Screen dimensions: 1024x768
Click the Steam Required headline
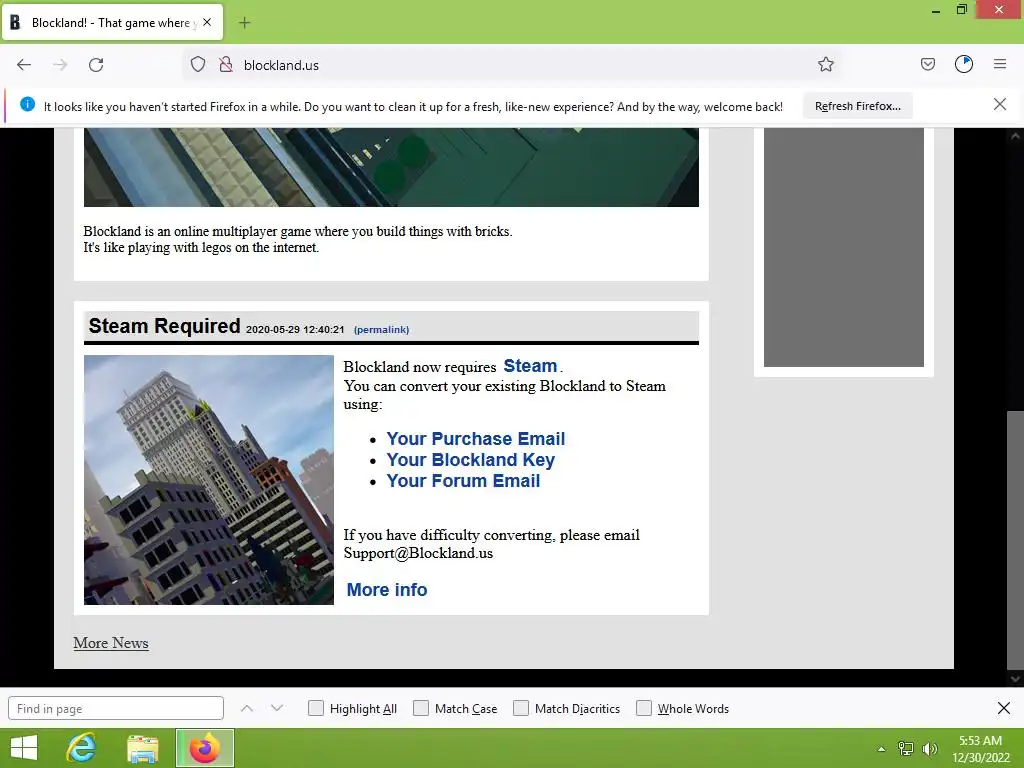(x=165, y=326)
